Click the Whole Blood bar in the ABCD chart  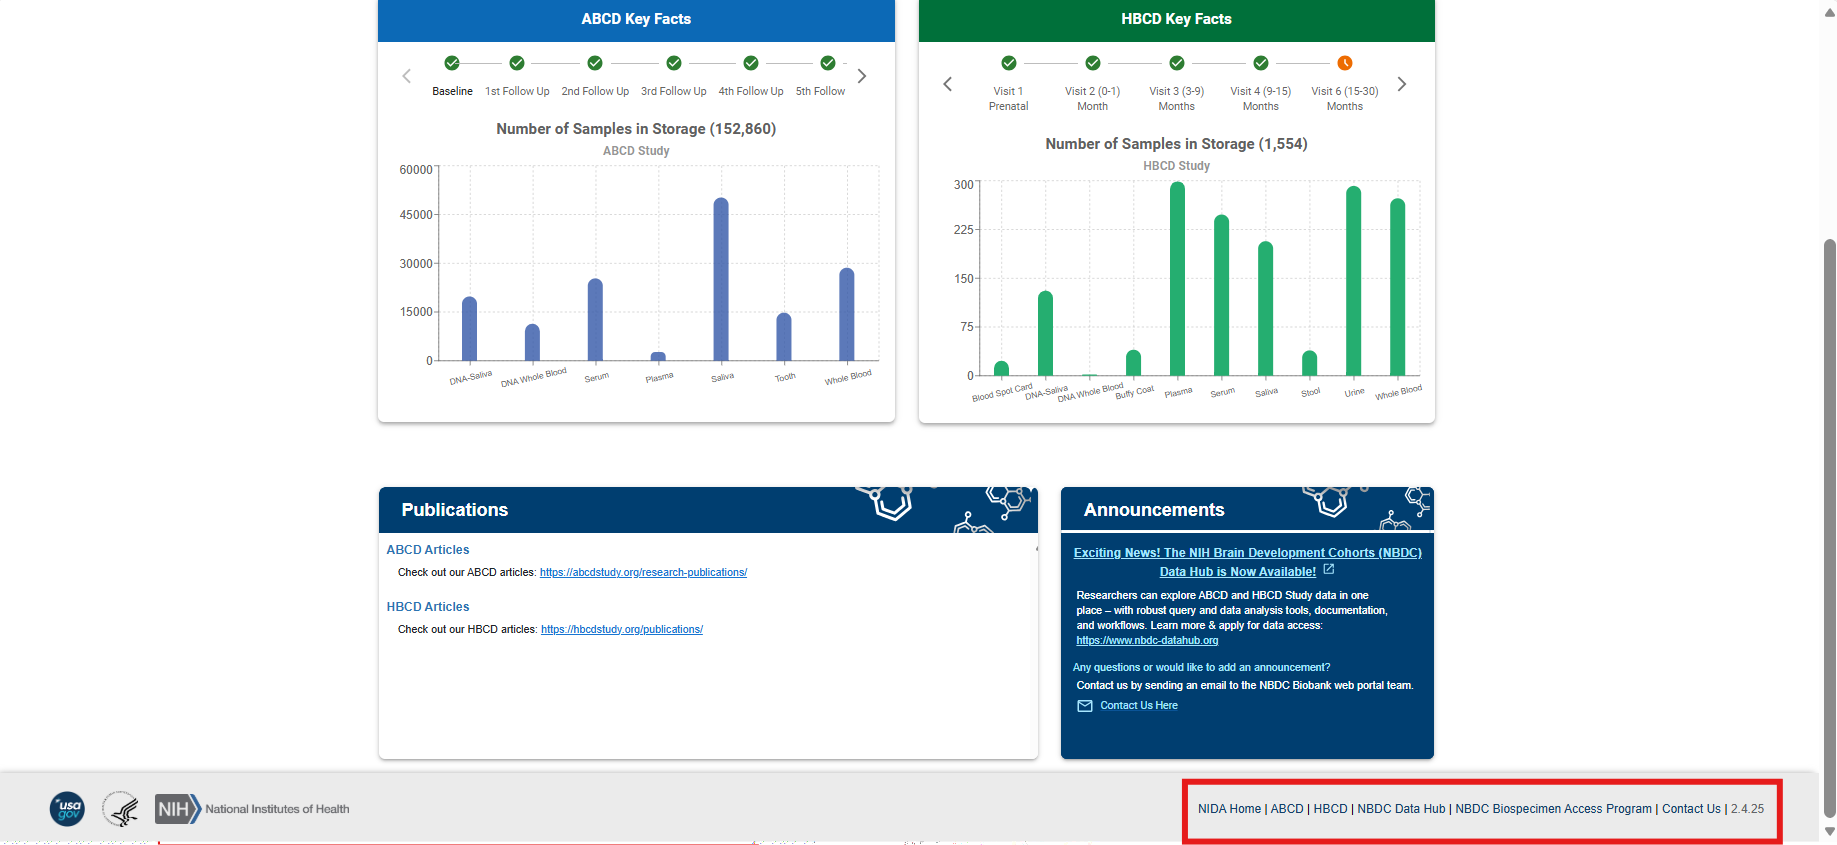[x=847, y=314]
